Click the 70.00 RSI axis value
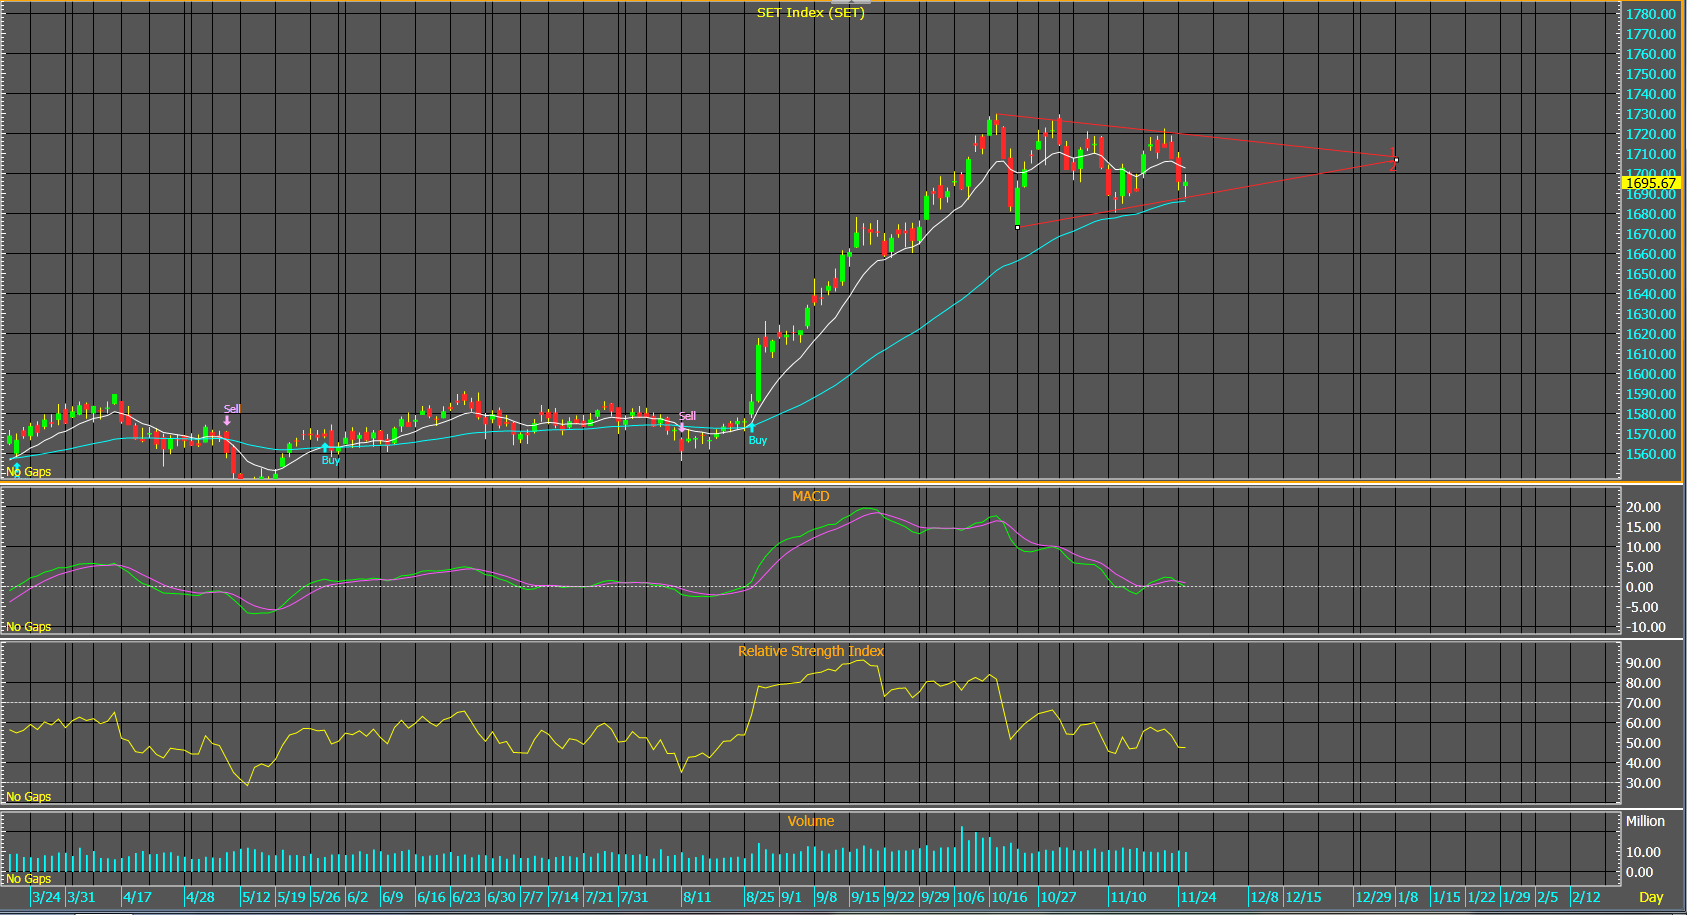1687x915 pixels. click(x=1643, y=703)
